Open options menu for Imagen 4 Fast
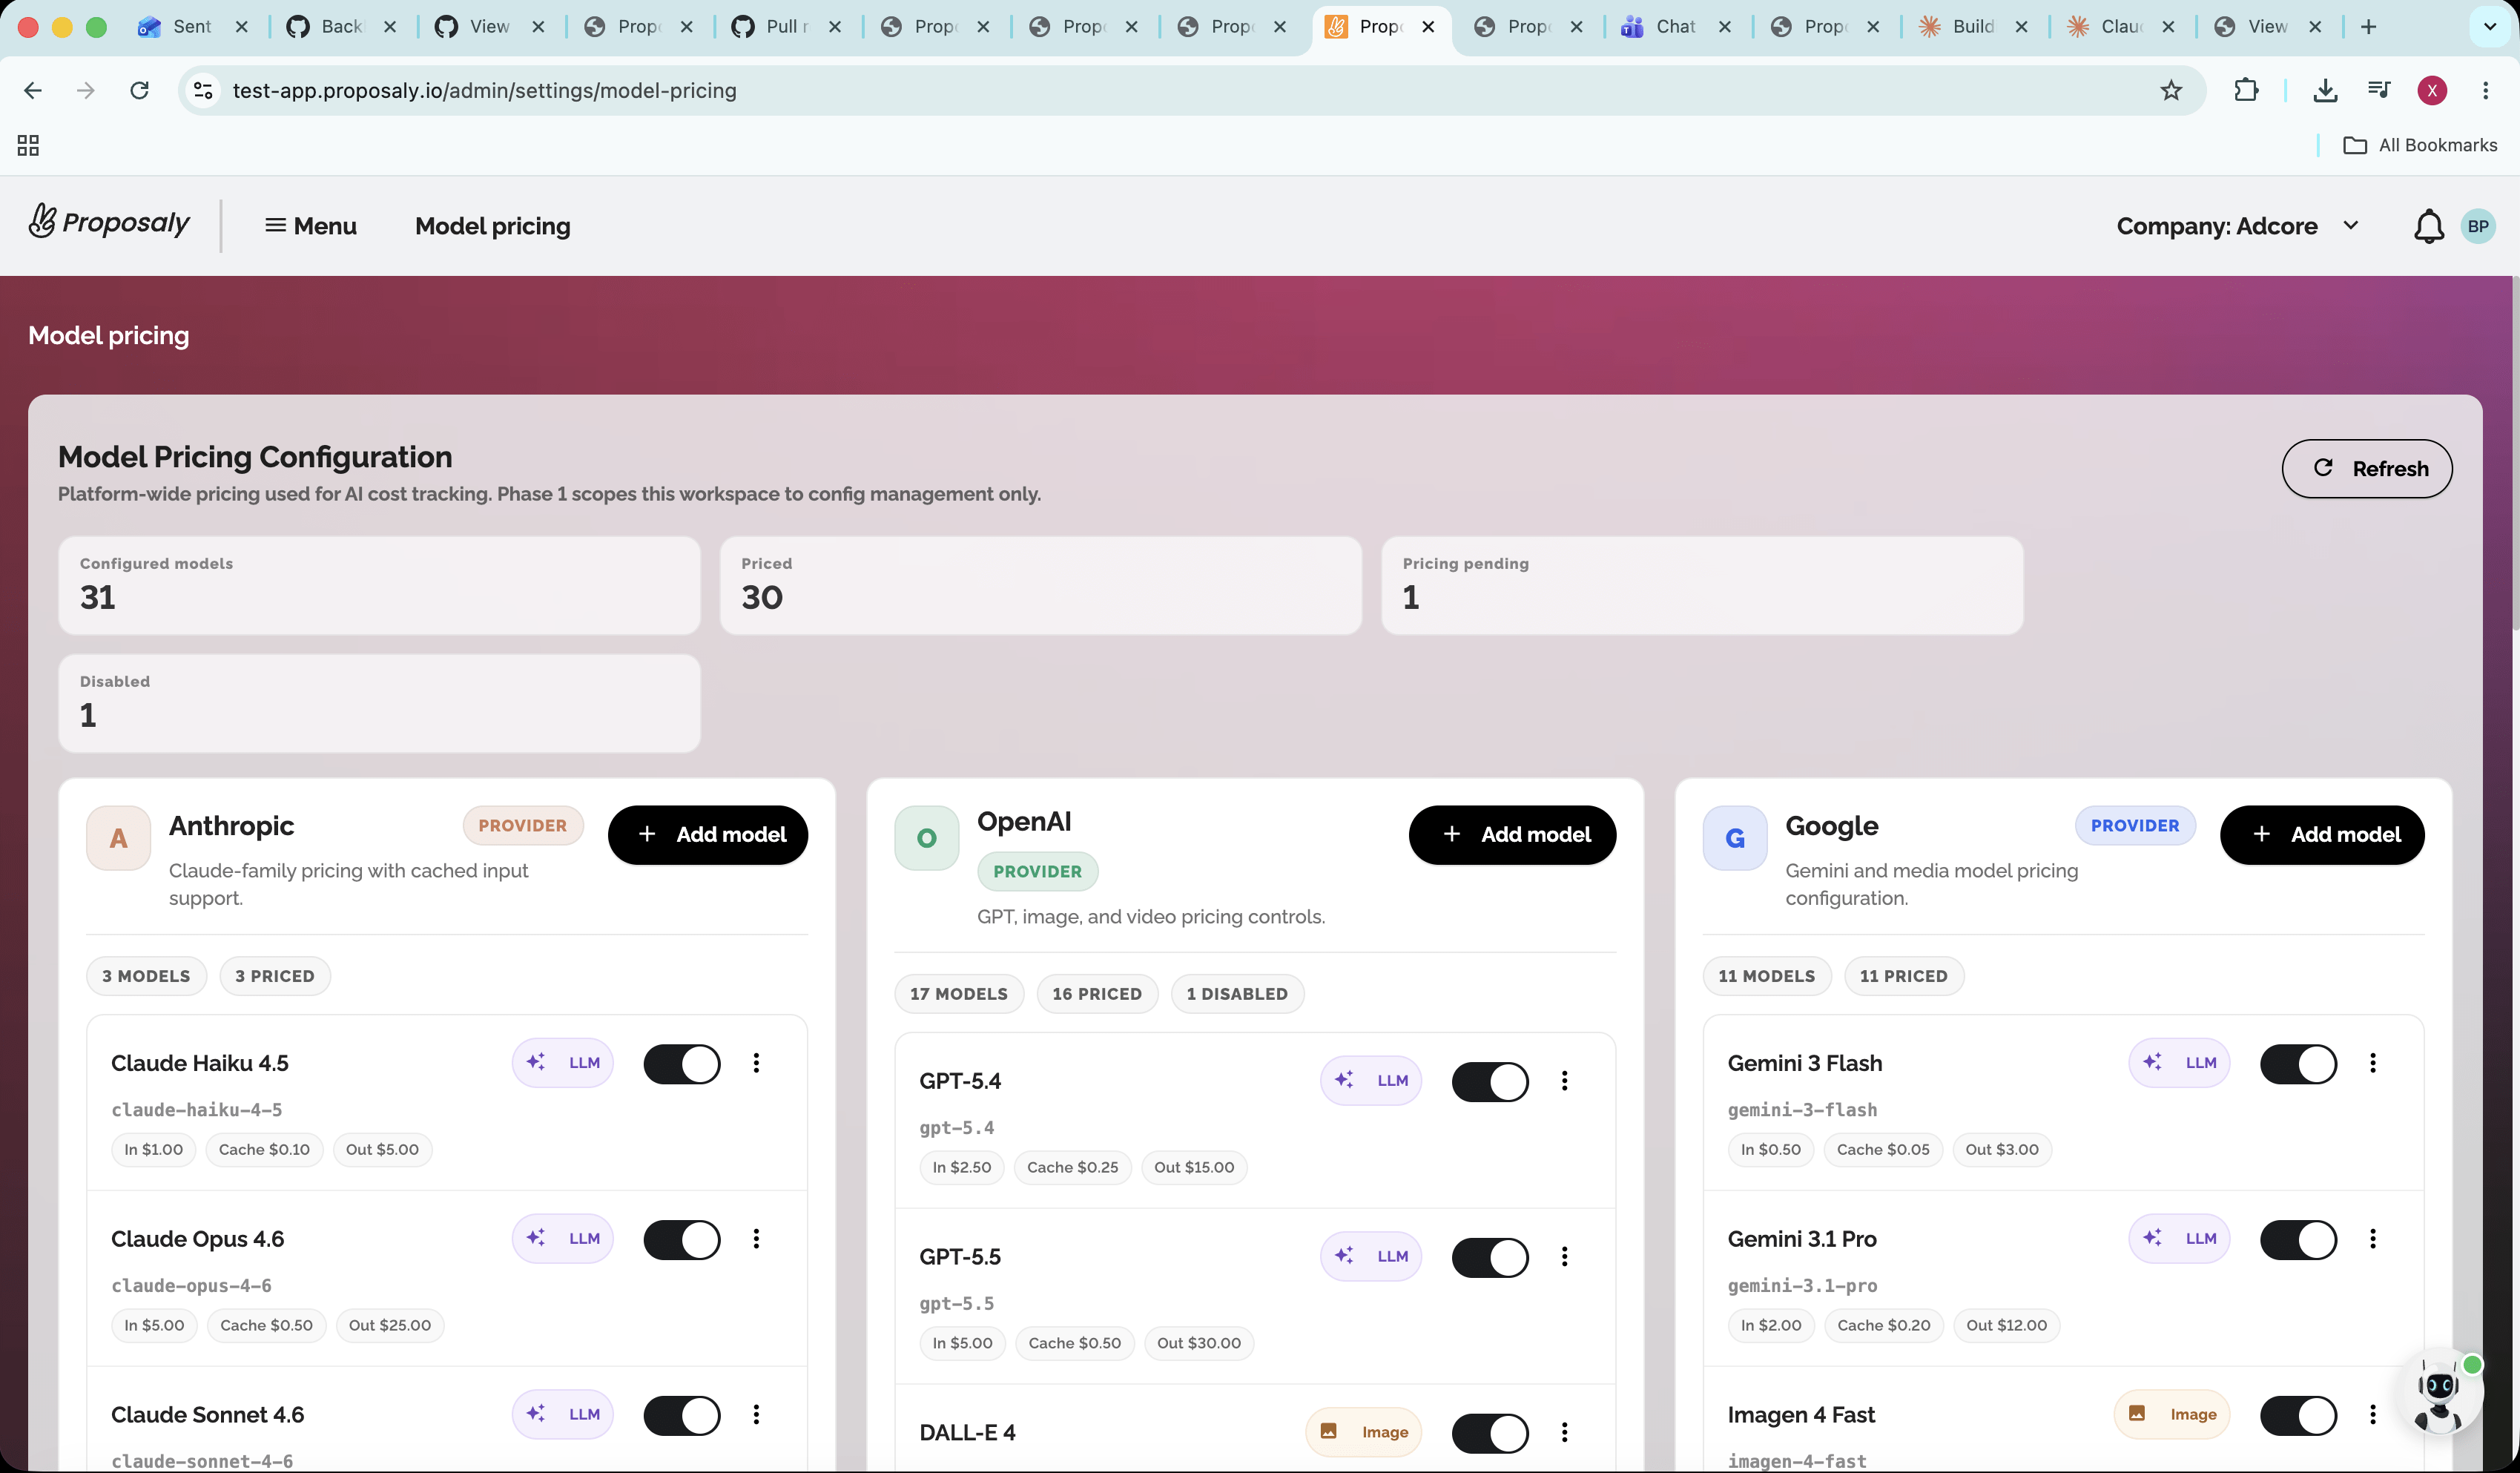The width and height of the screenshot is (2520, 1473). point(2373,1414)
